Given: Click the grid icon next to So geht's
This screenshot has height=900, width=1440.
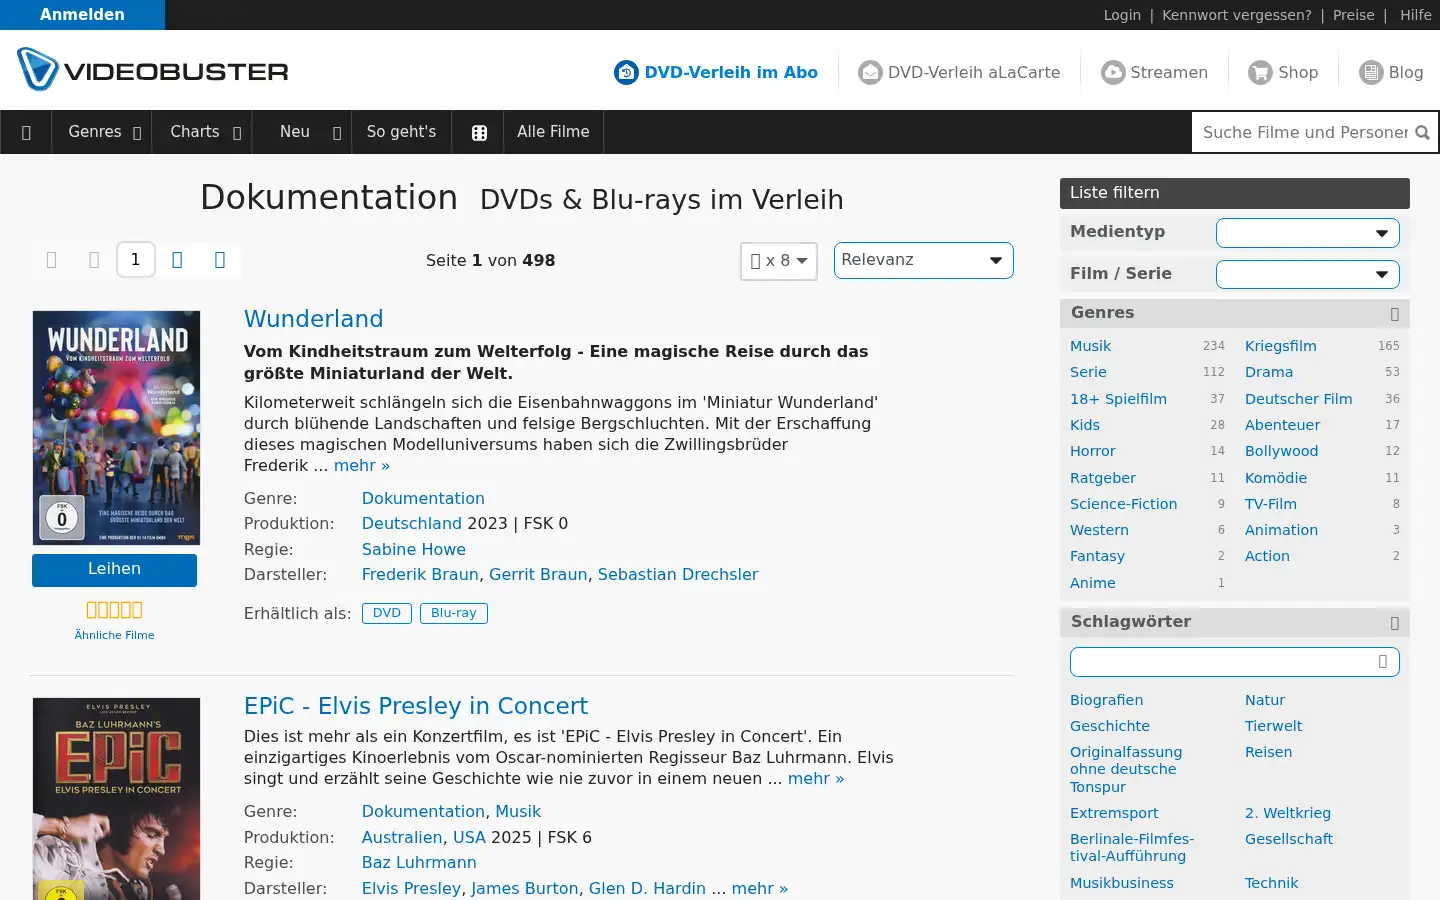Looking at the screenshot, I should coord(479,132).
